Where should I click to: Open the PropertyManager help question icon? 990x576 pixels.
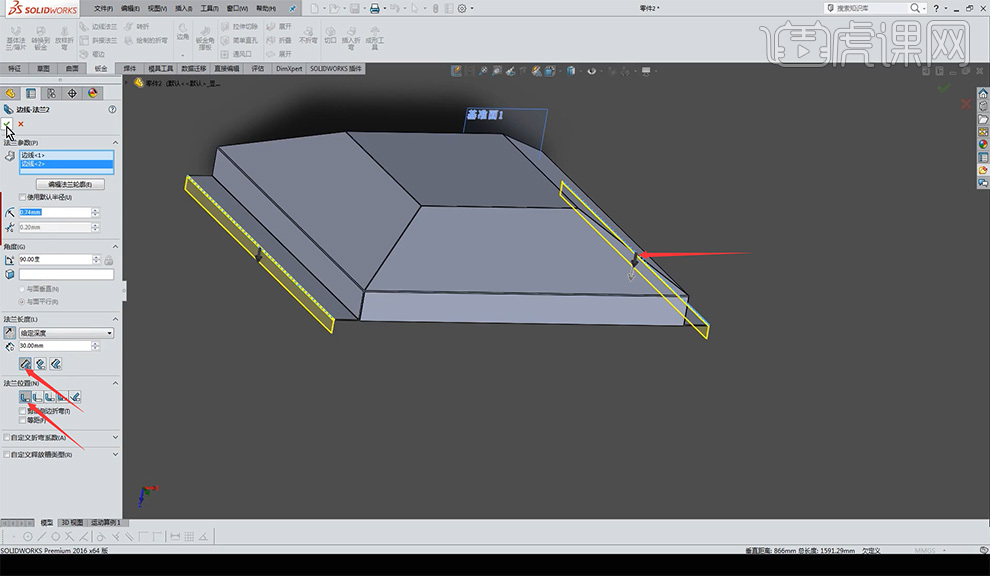click(x=111, y=109)
